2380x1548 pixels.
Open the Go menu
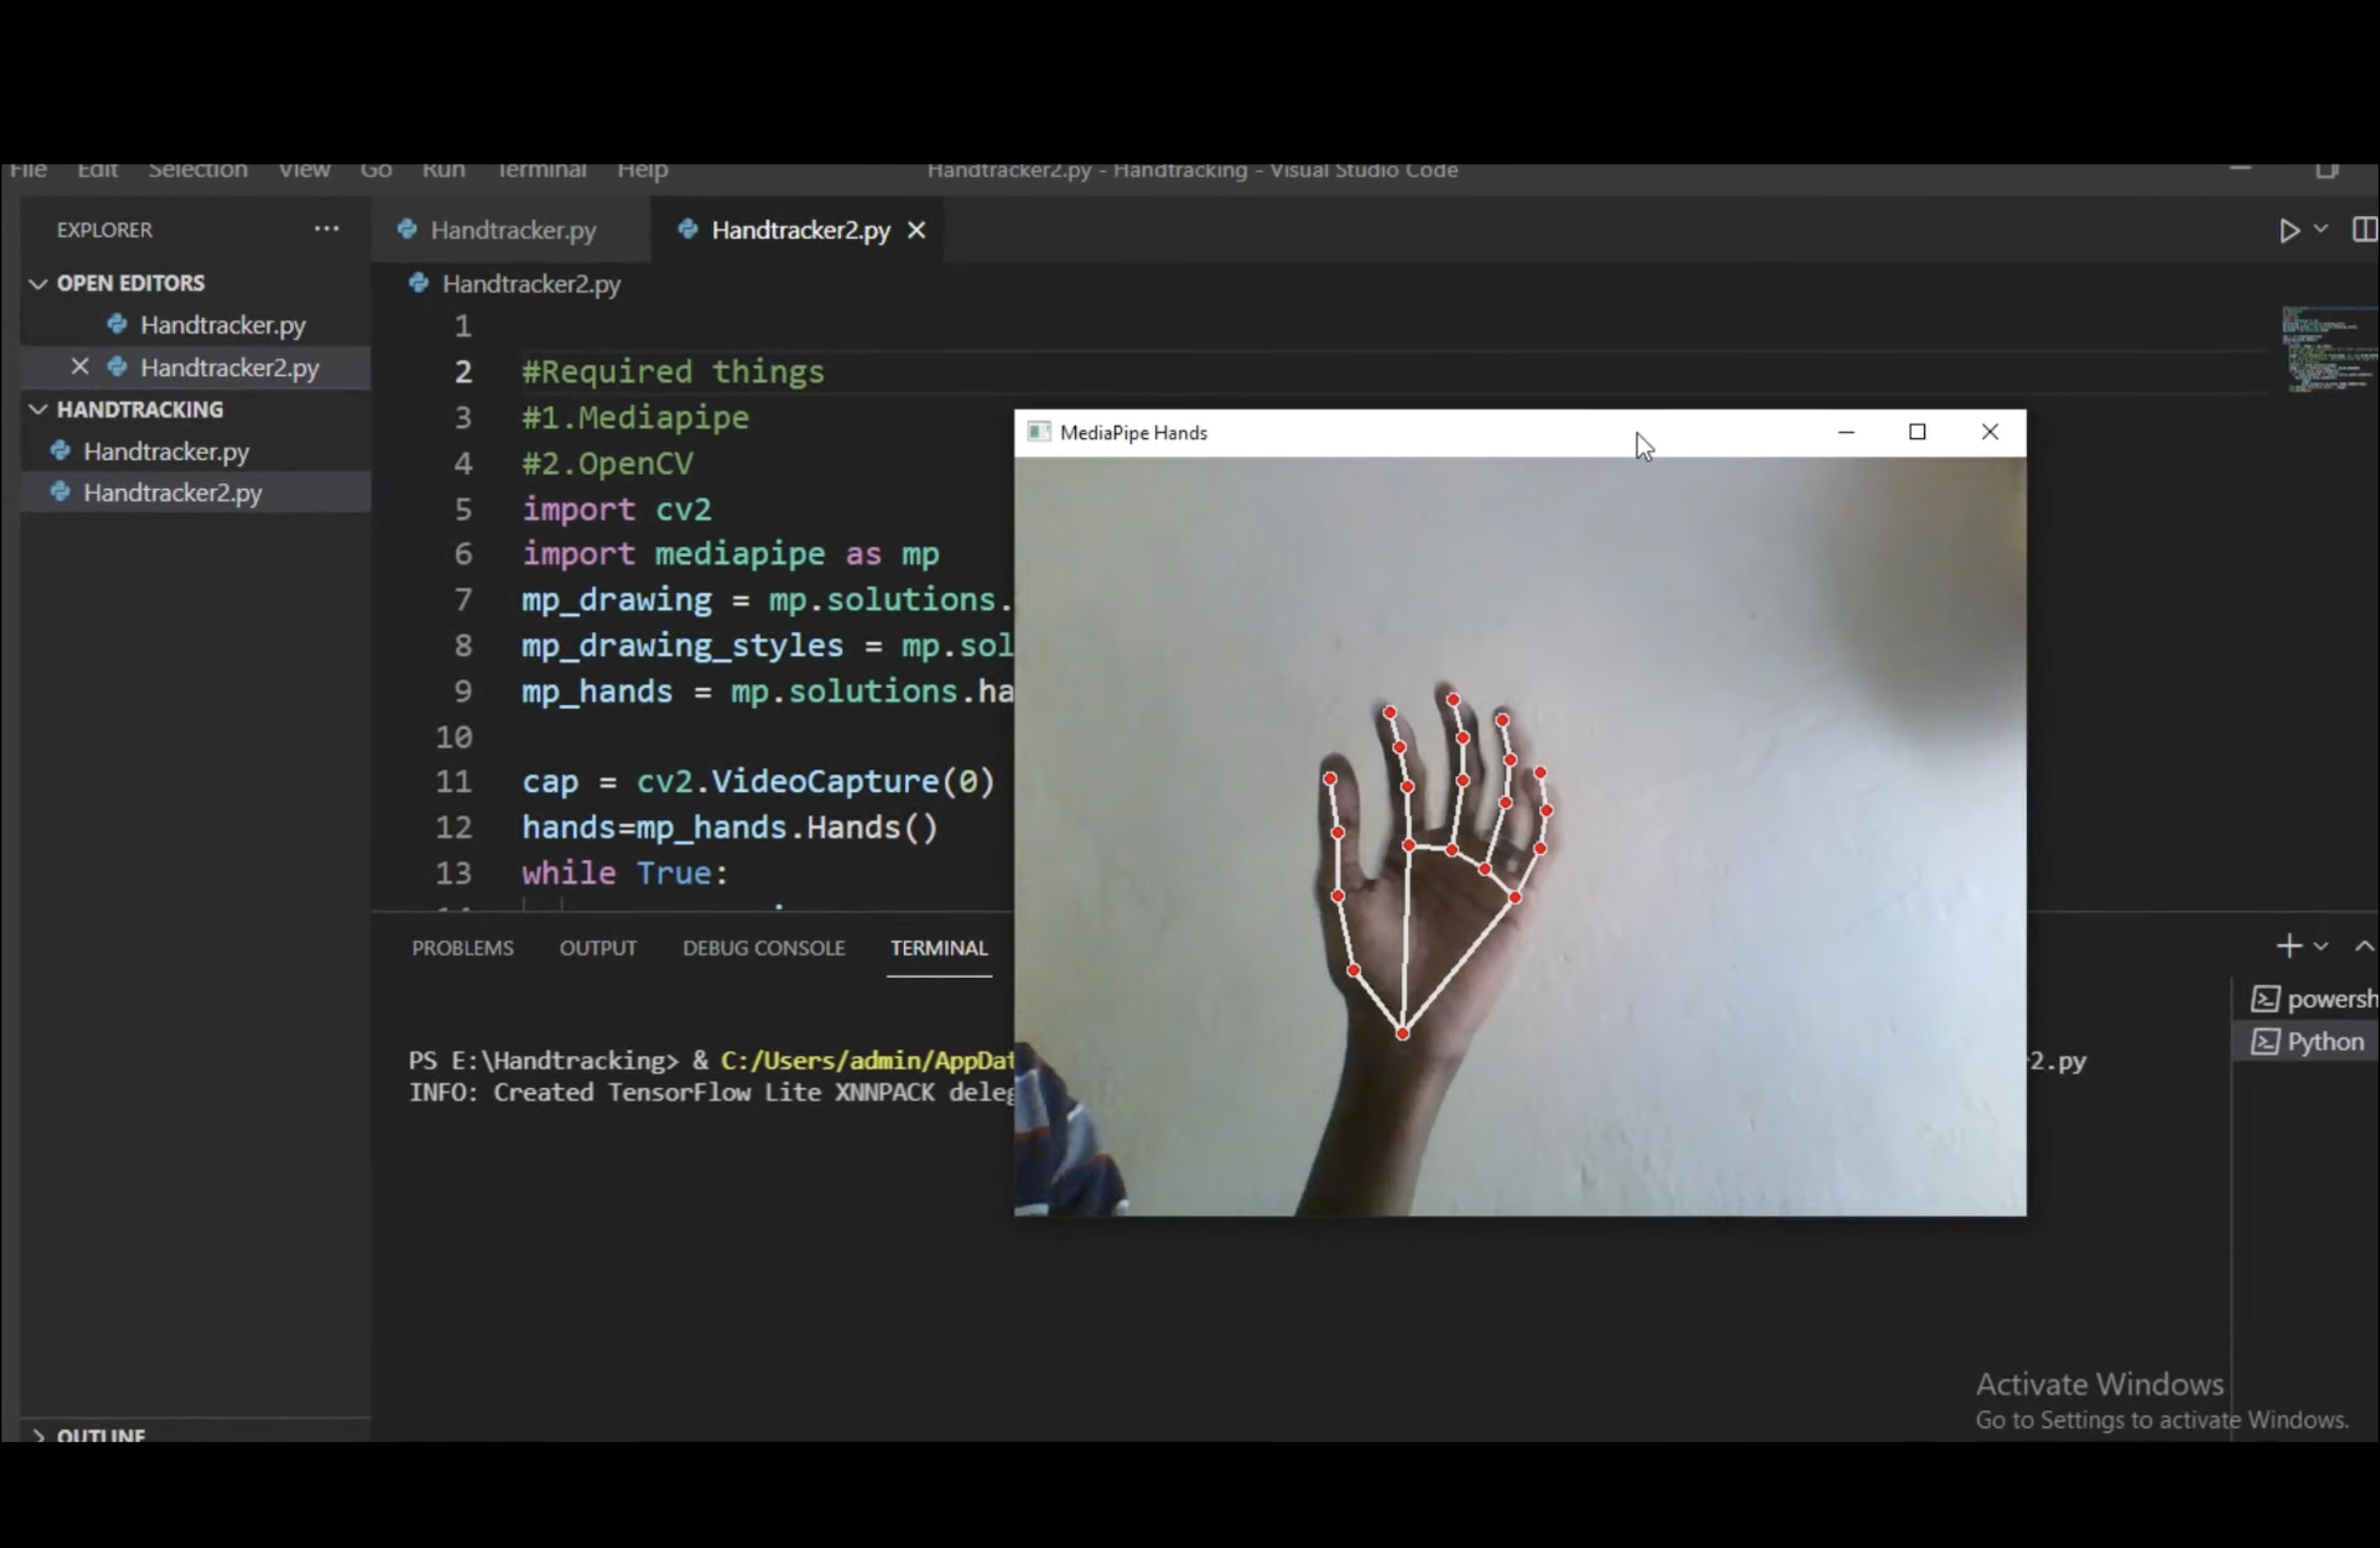376,170
